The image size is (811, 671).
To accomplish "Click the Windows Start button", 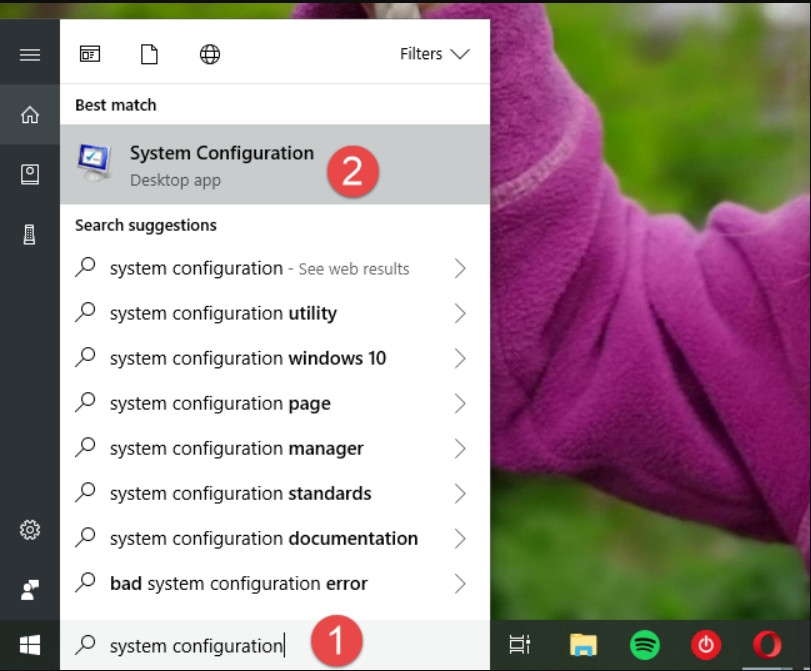I will point(30,645).
